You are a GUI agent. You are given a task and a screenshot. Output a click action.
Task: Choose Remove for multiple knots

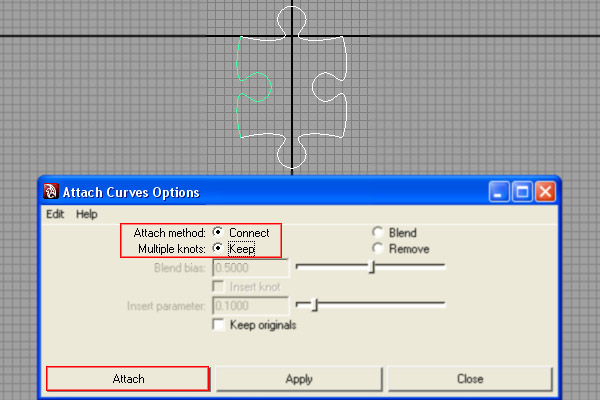[377, 248]
